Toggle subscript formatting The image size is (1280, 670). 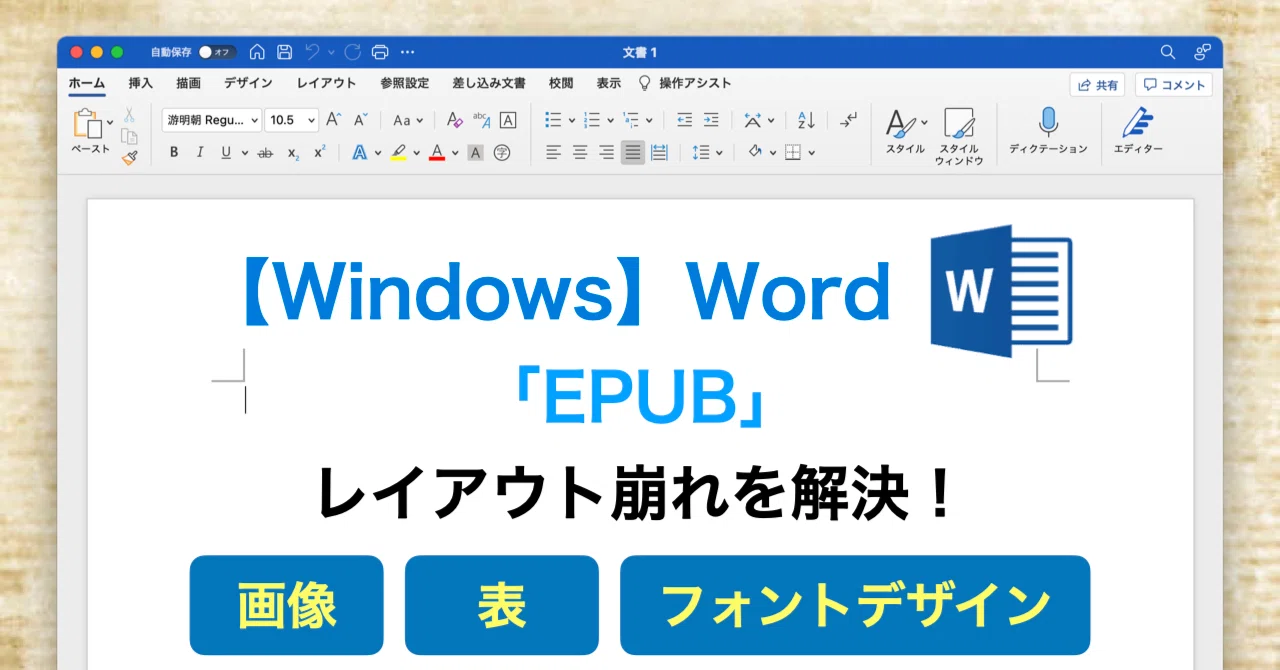tap(293, 153)
